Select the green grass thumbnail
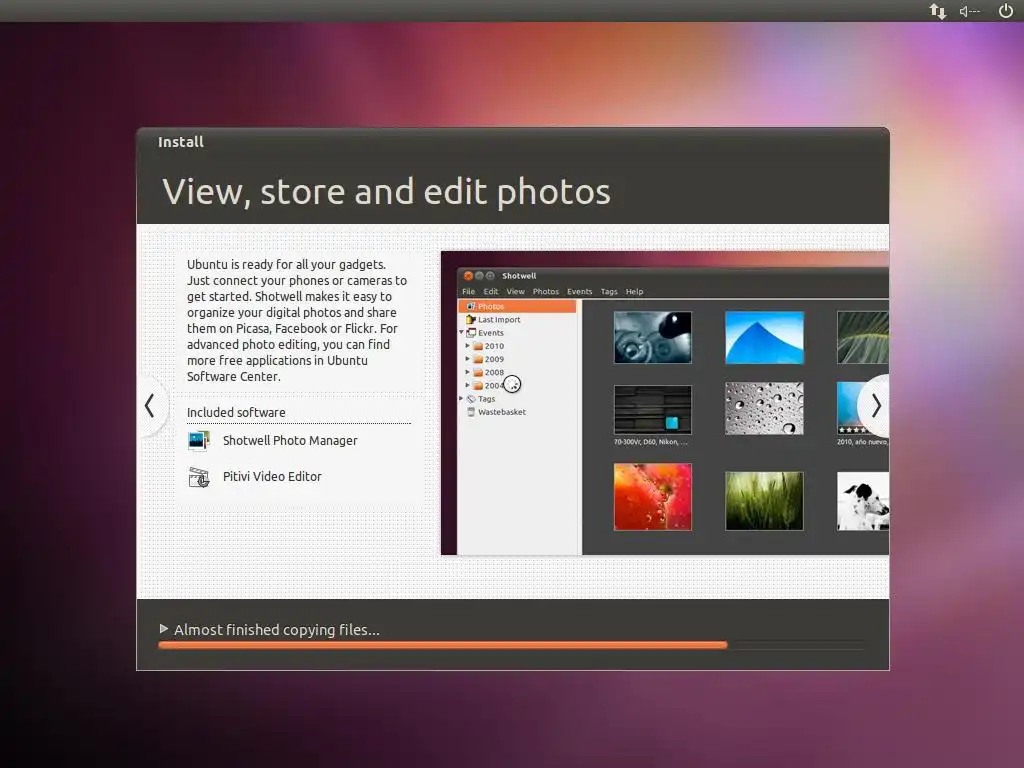 point(764,500)
